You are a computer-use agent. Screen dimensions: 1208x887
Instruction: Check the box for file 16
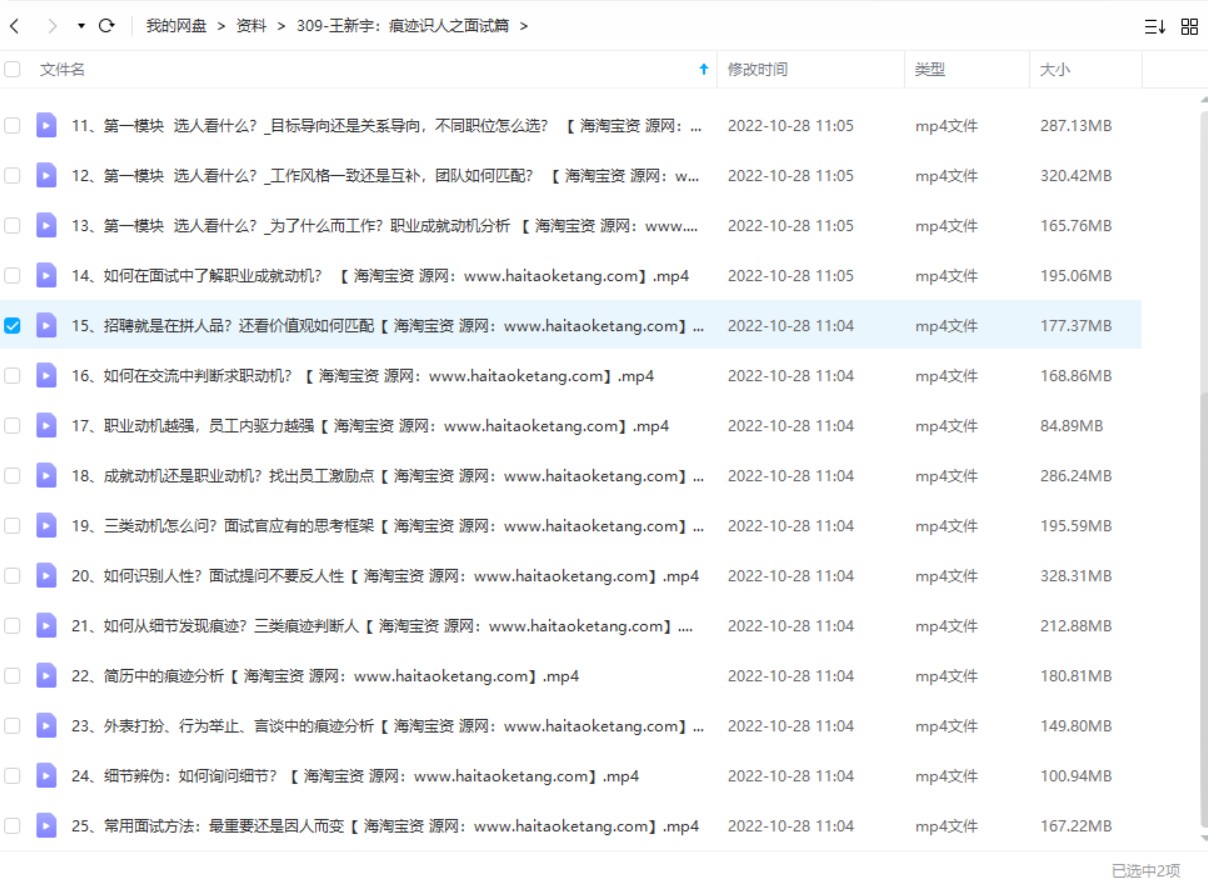tap(12, 375)
